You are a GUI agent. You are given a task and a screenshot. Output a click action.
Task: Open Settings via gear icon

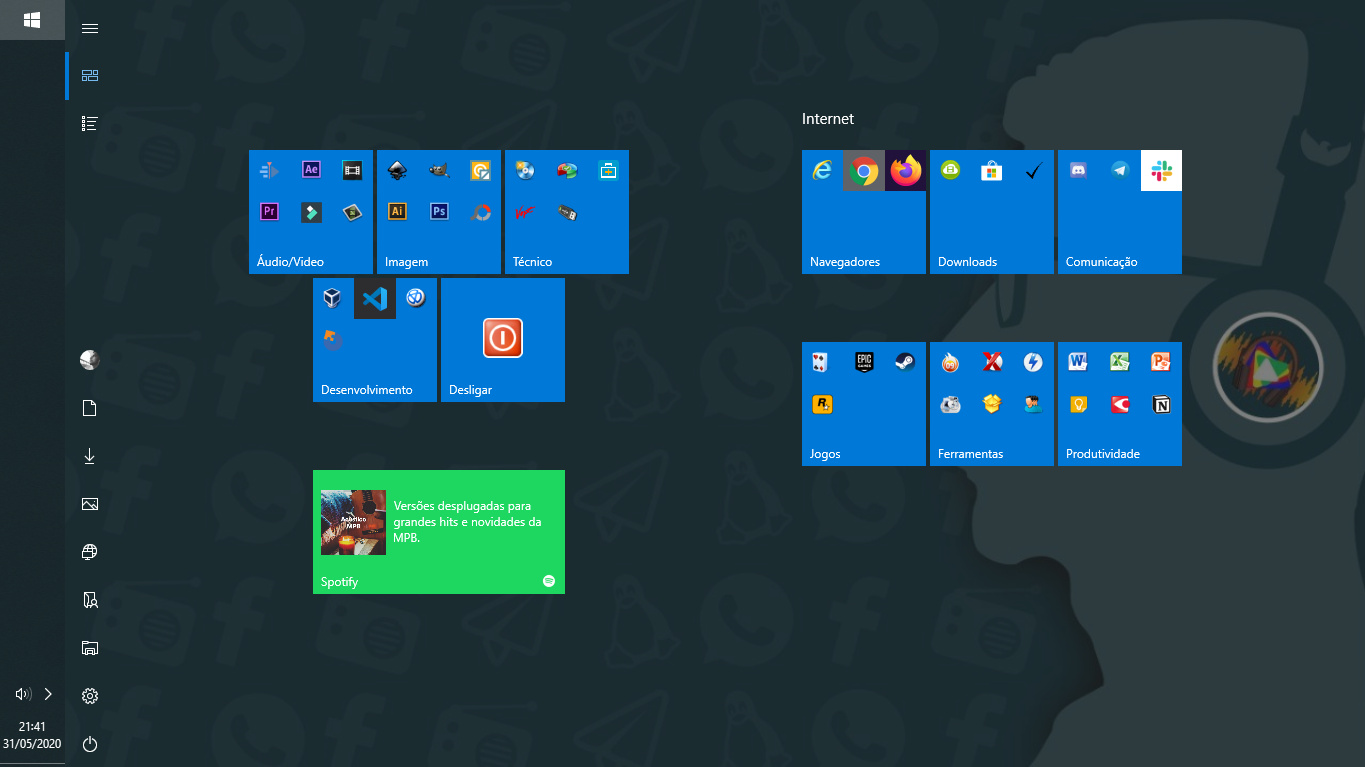(90, 696)
